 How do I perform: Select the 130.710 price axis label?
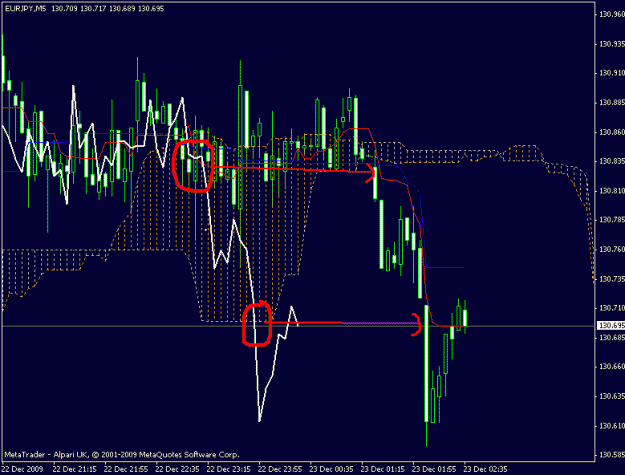click(612, 308)
